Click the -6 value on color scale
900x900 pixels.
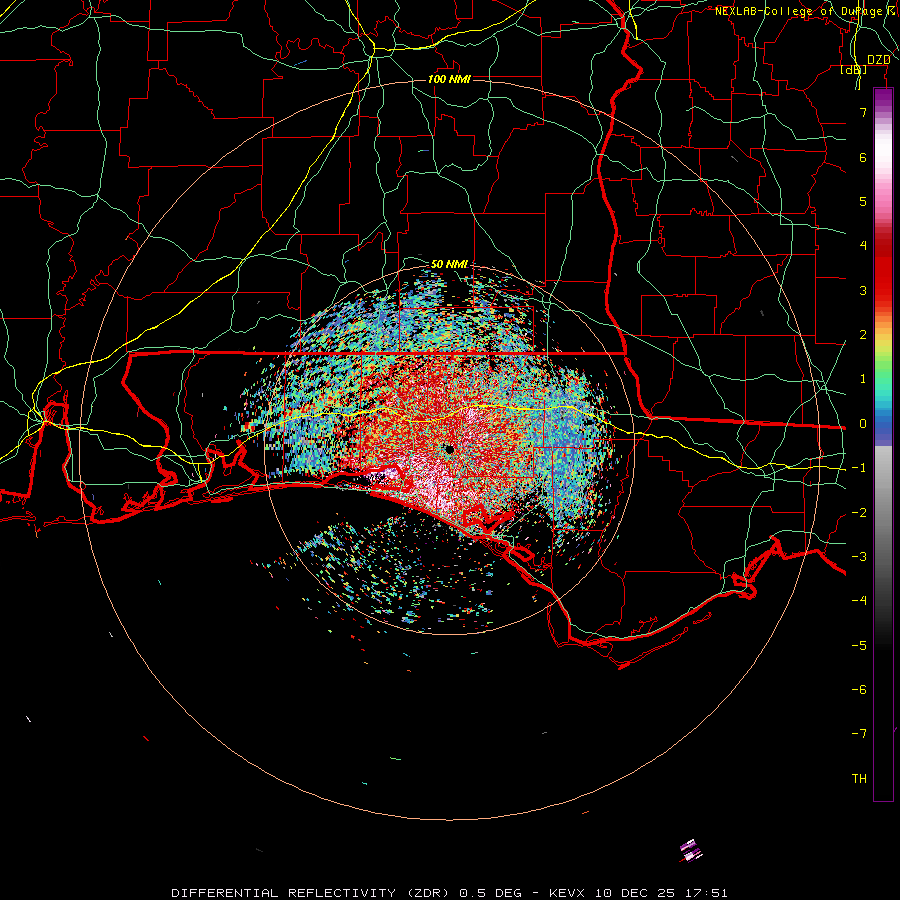(859, 690)
